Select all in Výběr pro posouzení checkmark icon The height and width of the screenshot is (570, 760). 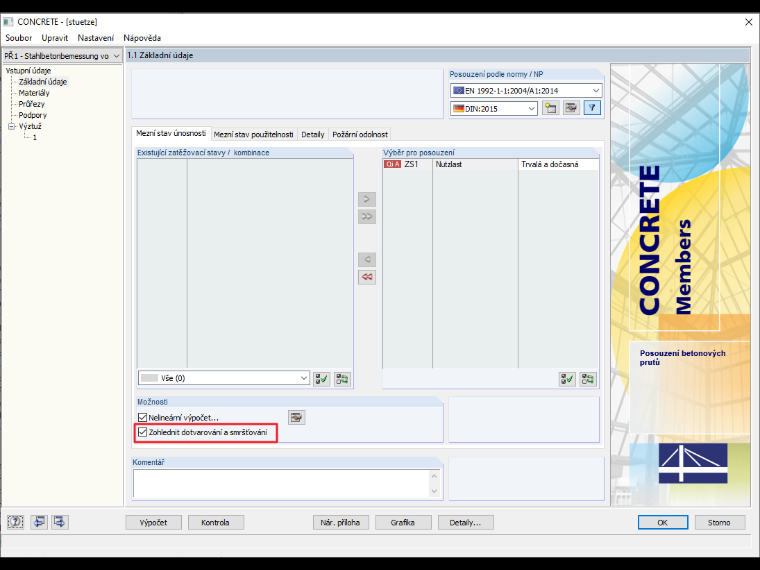coord(567,379)
